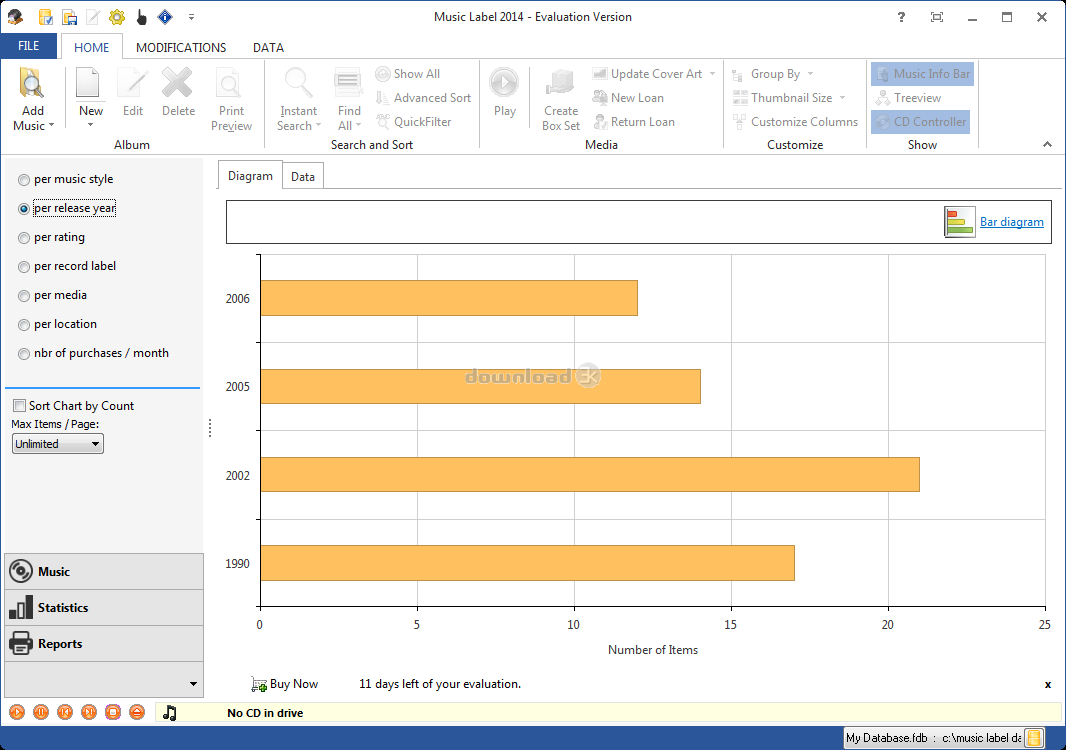Select the Diagram tab
1066x750 pixels.
pyautogui.click(x=250, y=176)
